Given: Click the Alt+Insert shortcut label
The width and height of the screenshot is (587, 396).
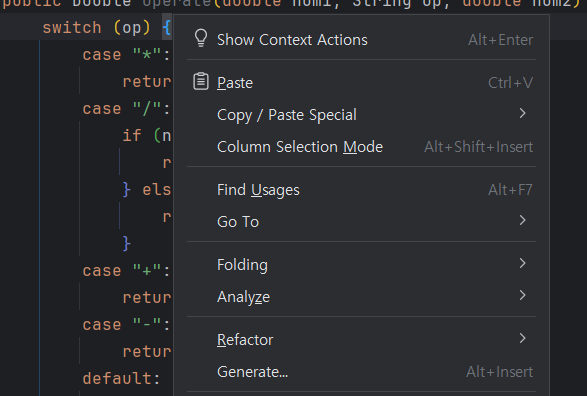Looking at the screenshot, I should [x=499, y=372].
